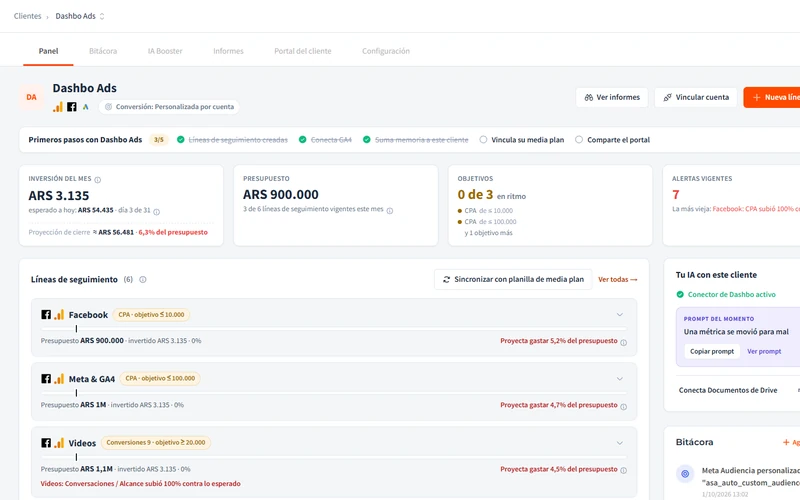This screenshot has height=500, width=800.
Task: Click the Vincular cuenta button
Action: point(696,97)
